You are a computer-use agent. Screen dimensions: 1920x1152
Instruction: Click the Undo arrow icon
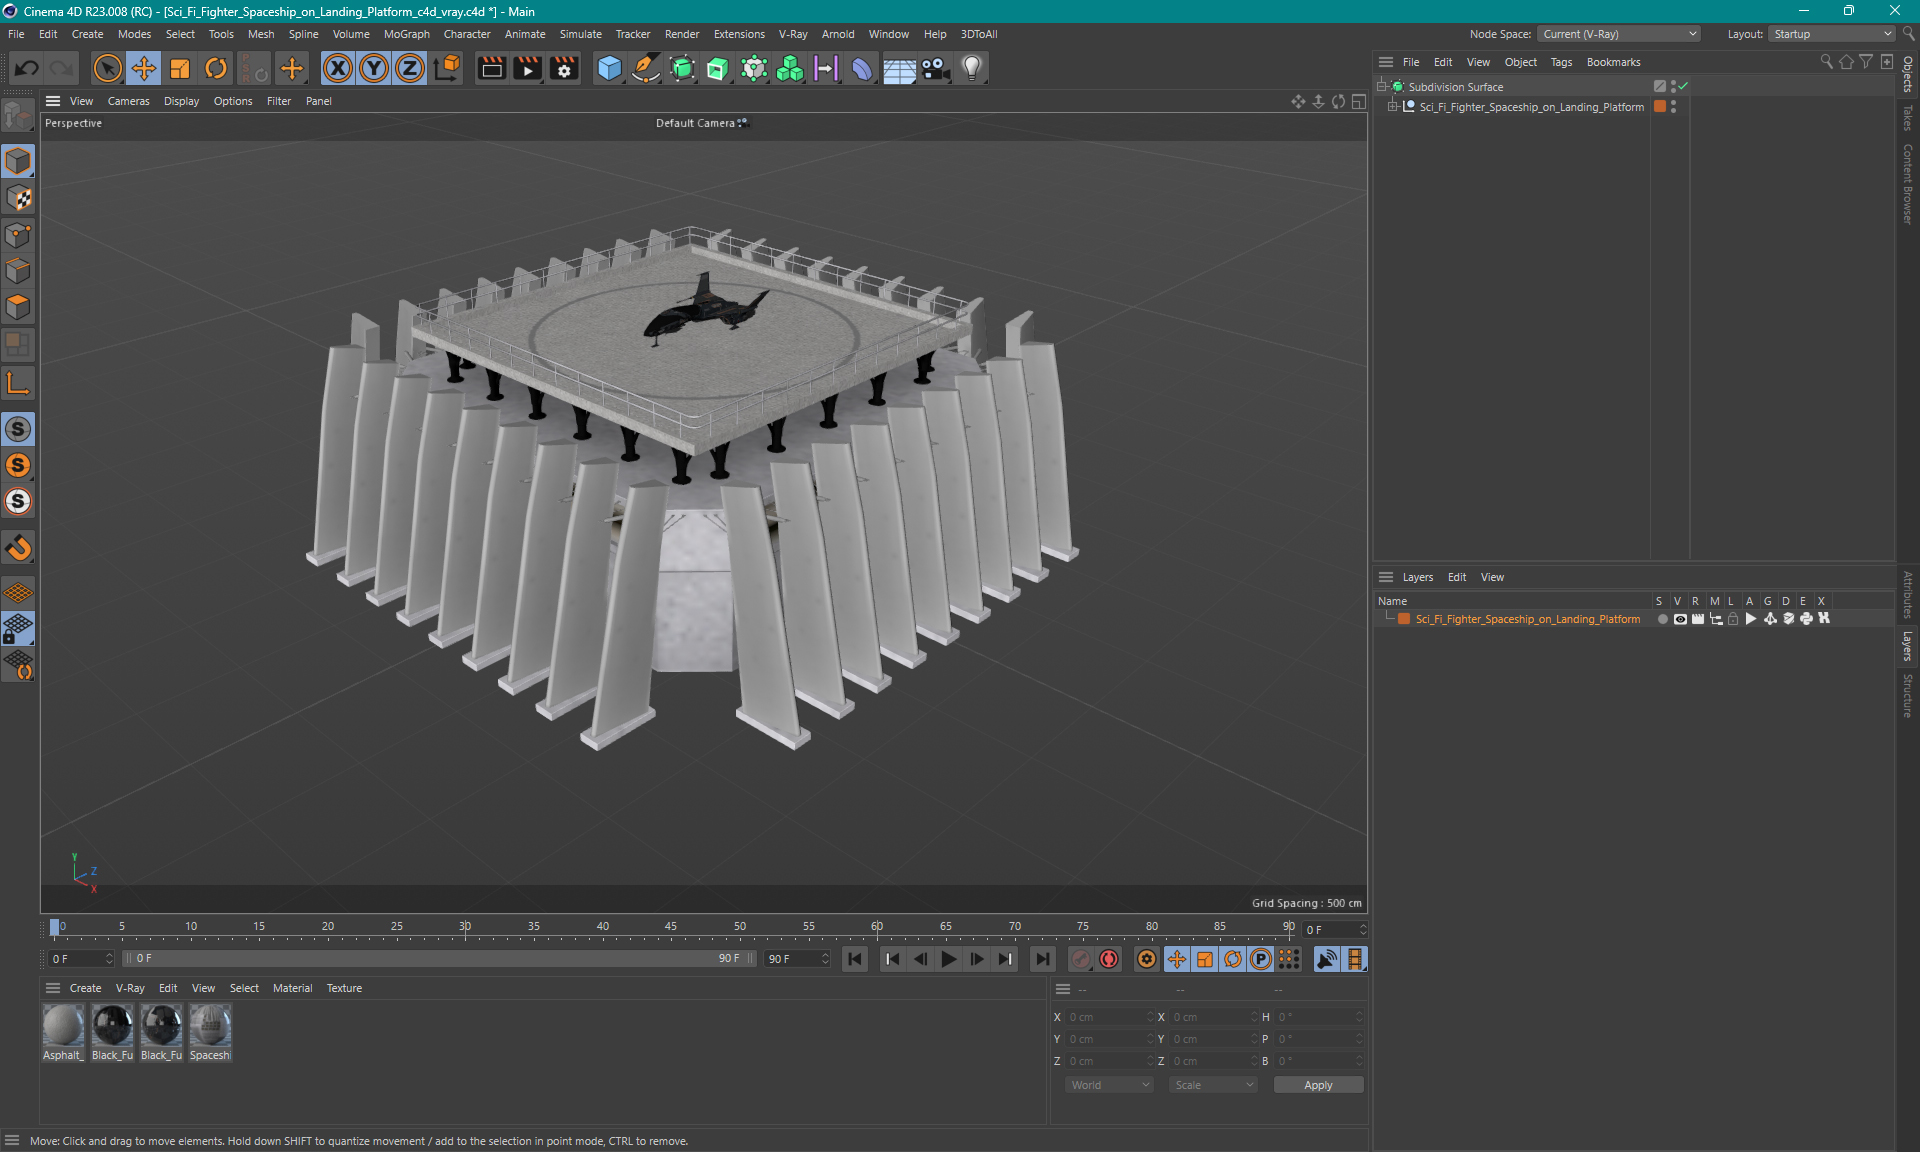coord(27,68)
